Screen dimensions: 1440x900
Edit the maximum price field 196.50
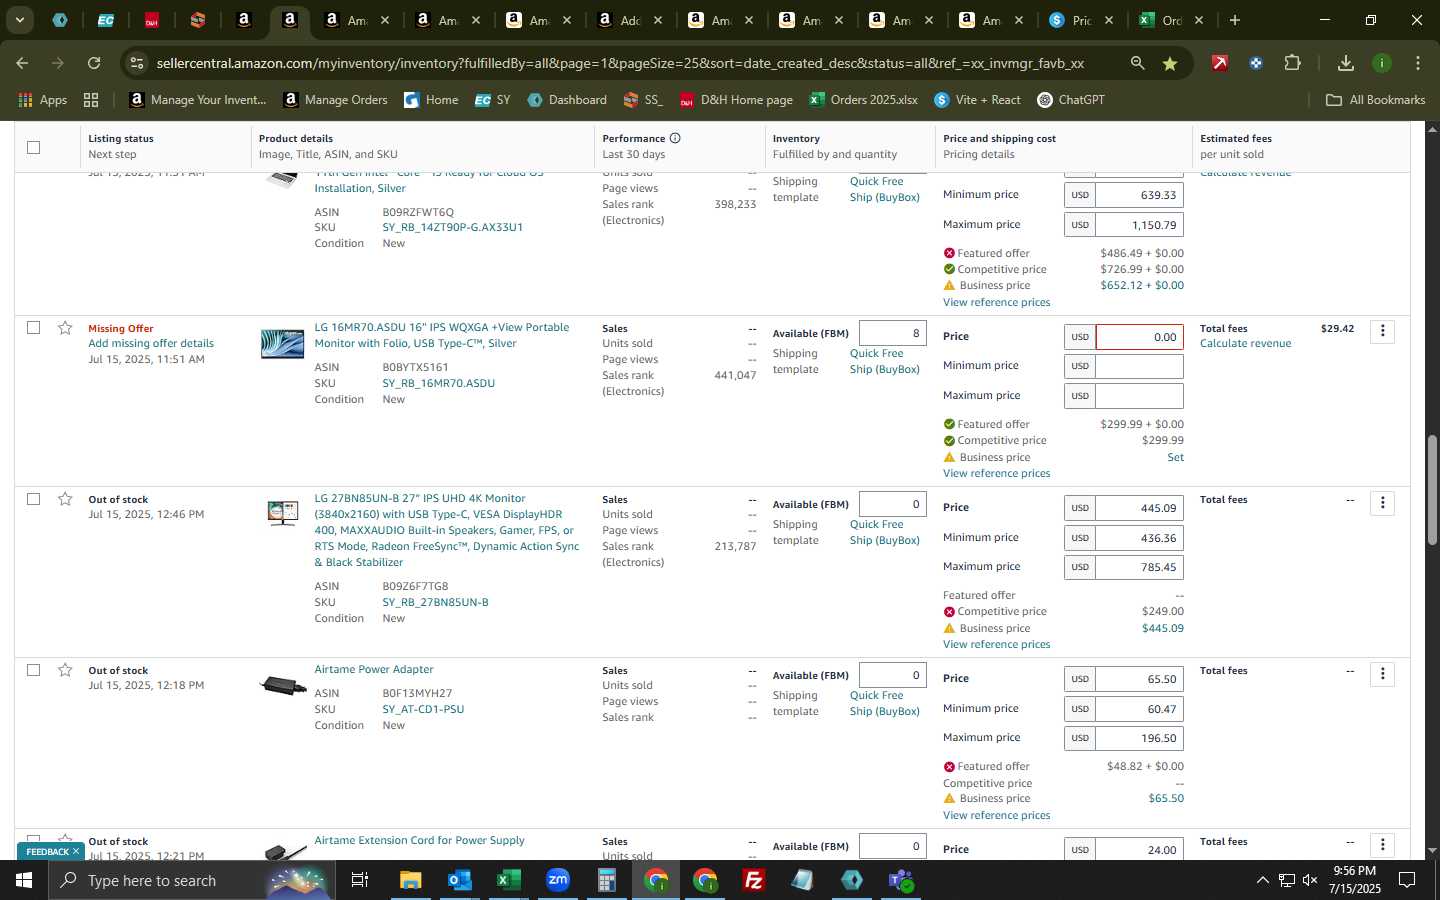1139,738
